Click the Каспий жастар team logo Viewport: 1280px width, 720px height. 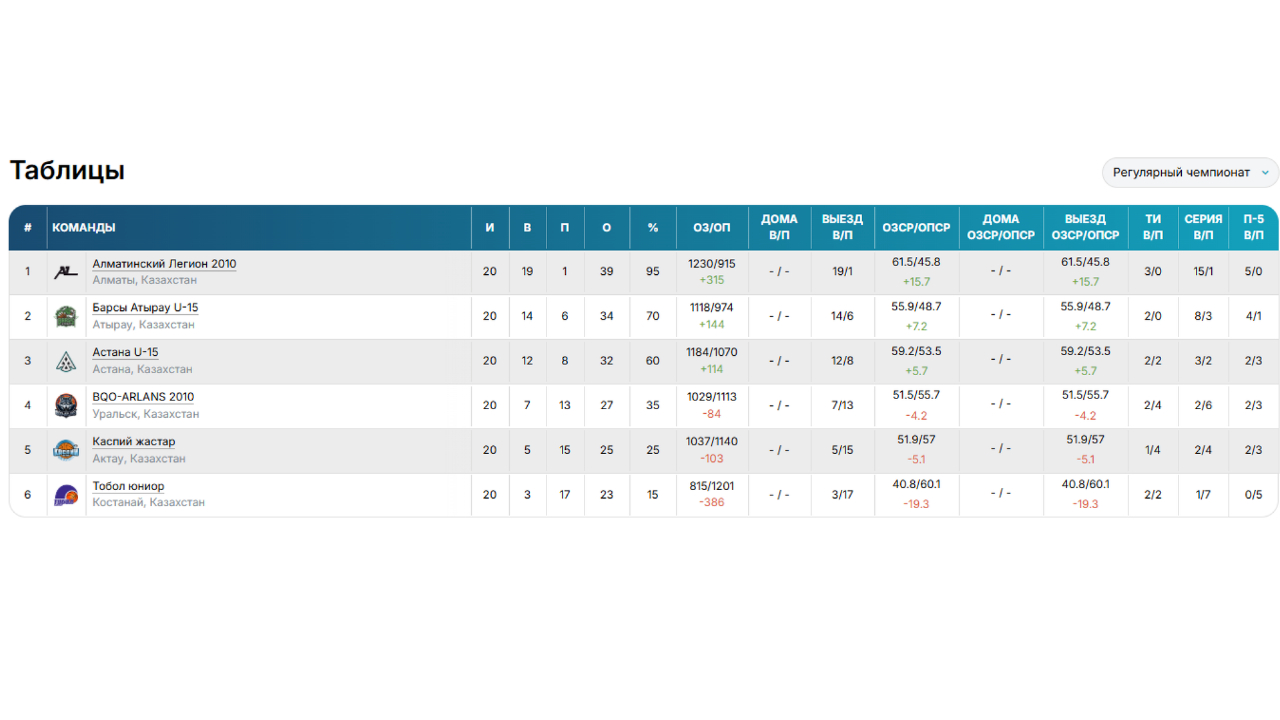click(66, 450)
